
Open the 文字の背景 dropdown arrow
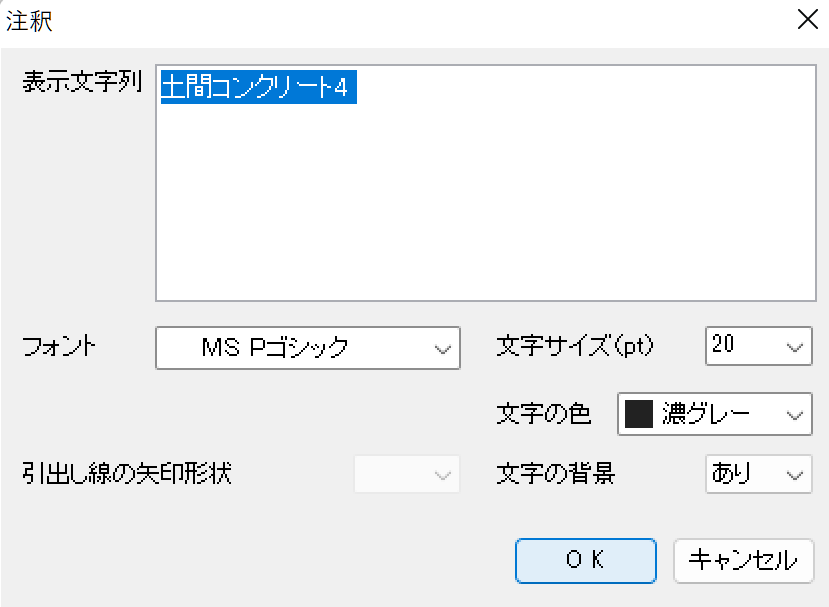point(795,474)
